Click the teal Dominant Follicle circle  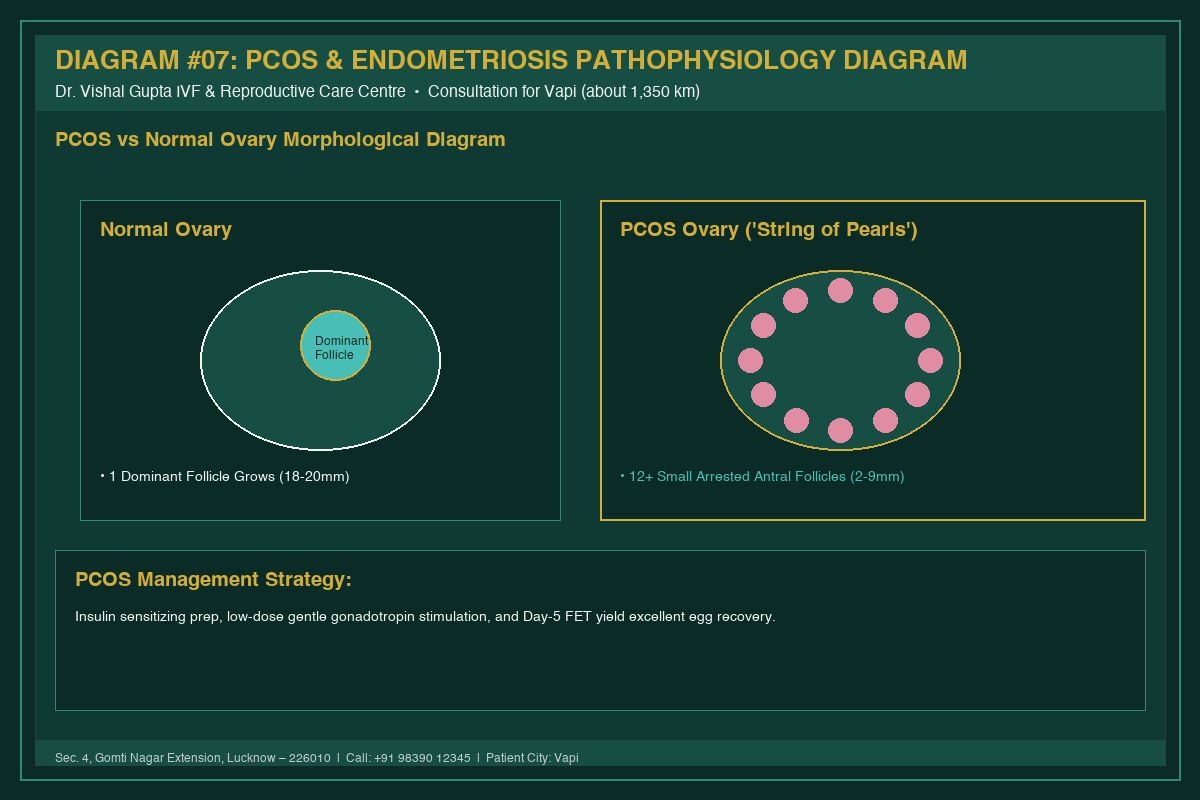point(336,345)
